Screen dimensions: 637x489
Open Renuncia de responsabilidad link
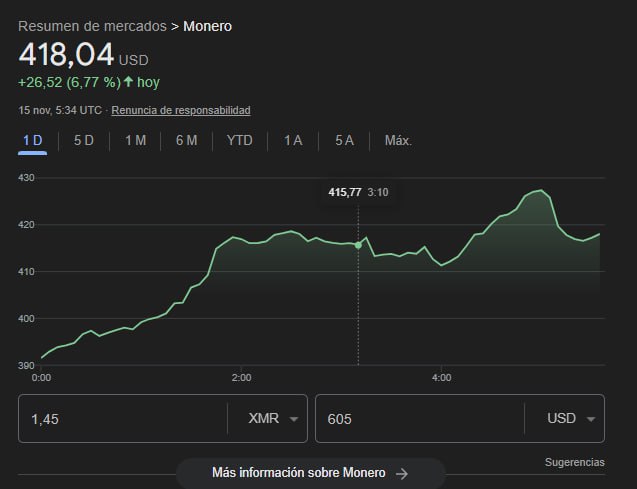tap(180, 110)
